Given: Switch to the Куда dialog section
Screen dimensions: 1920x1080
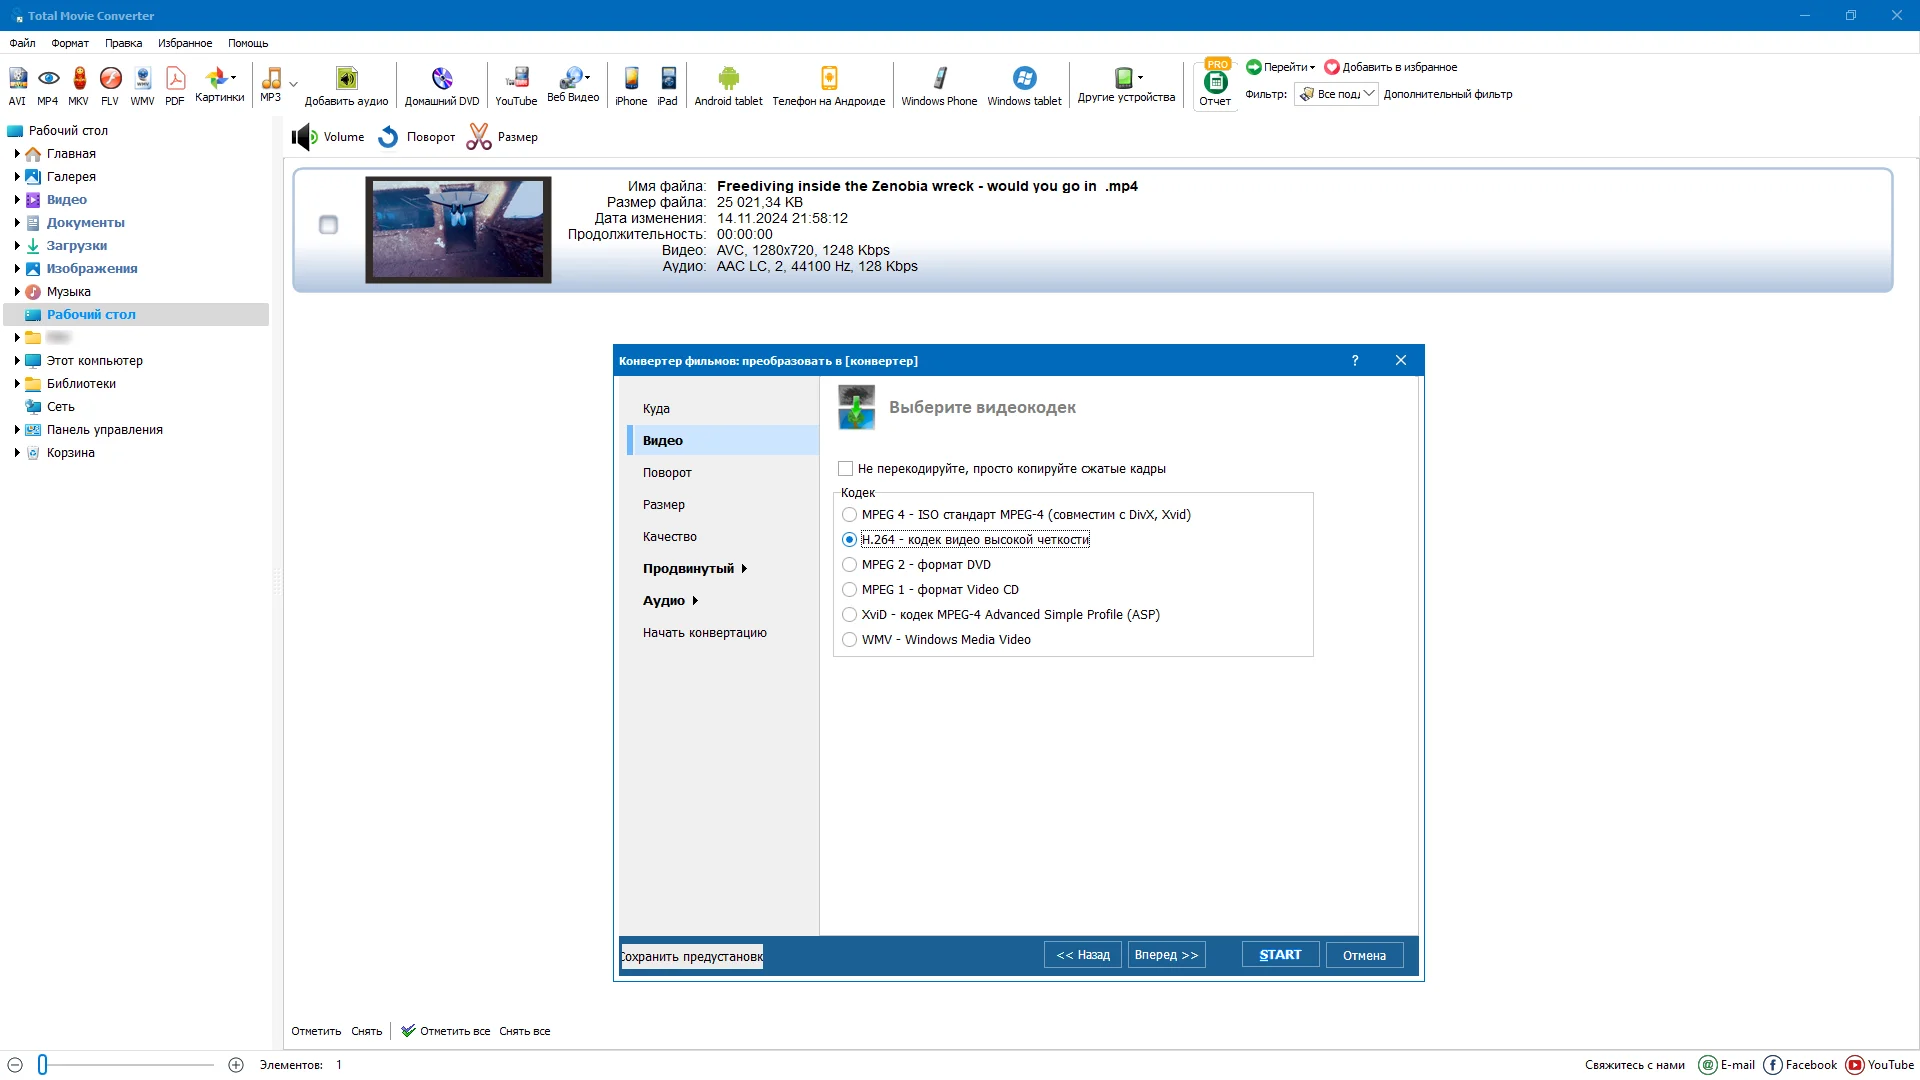Looking at the screenshot, I should [x=723, y=409].
